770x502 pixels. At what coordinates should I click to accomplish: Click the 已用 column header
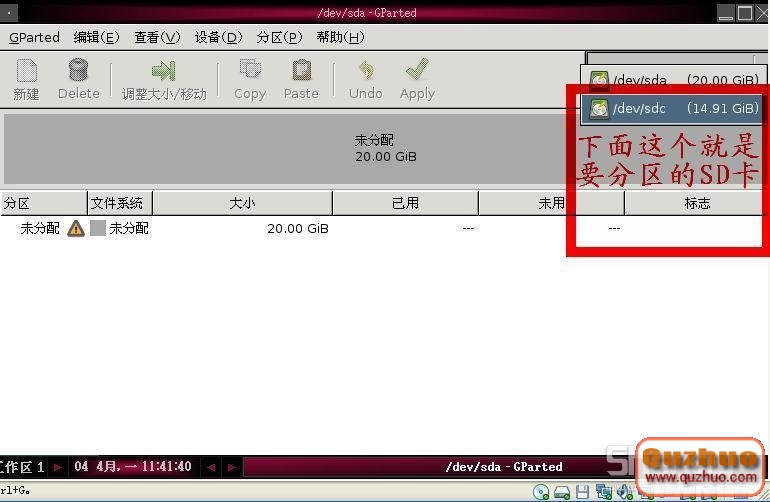(x=406, y=203)
